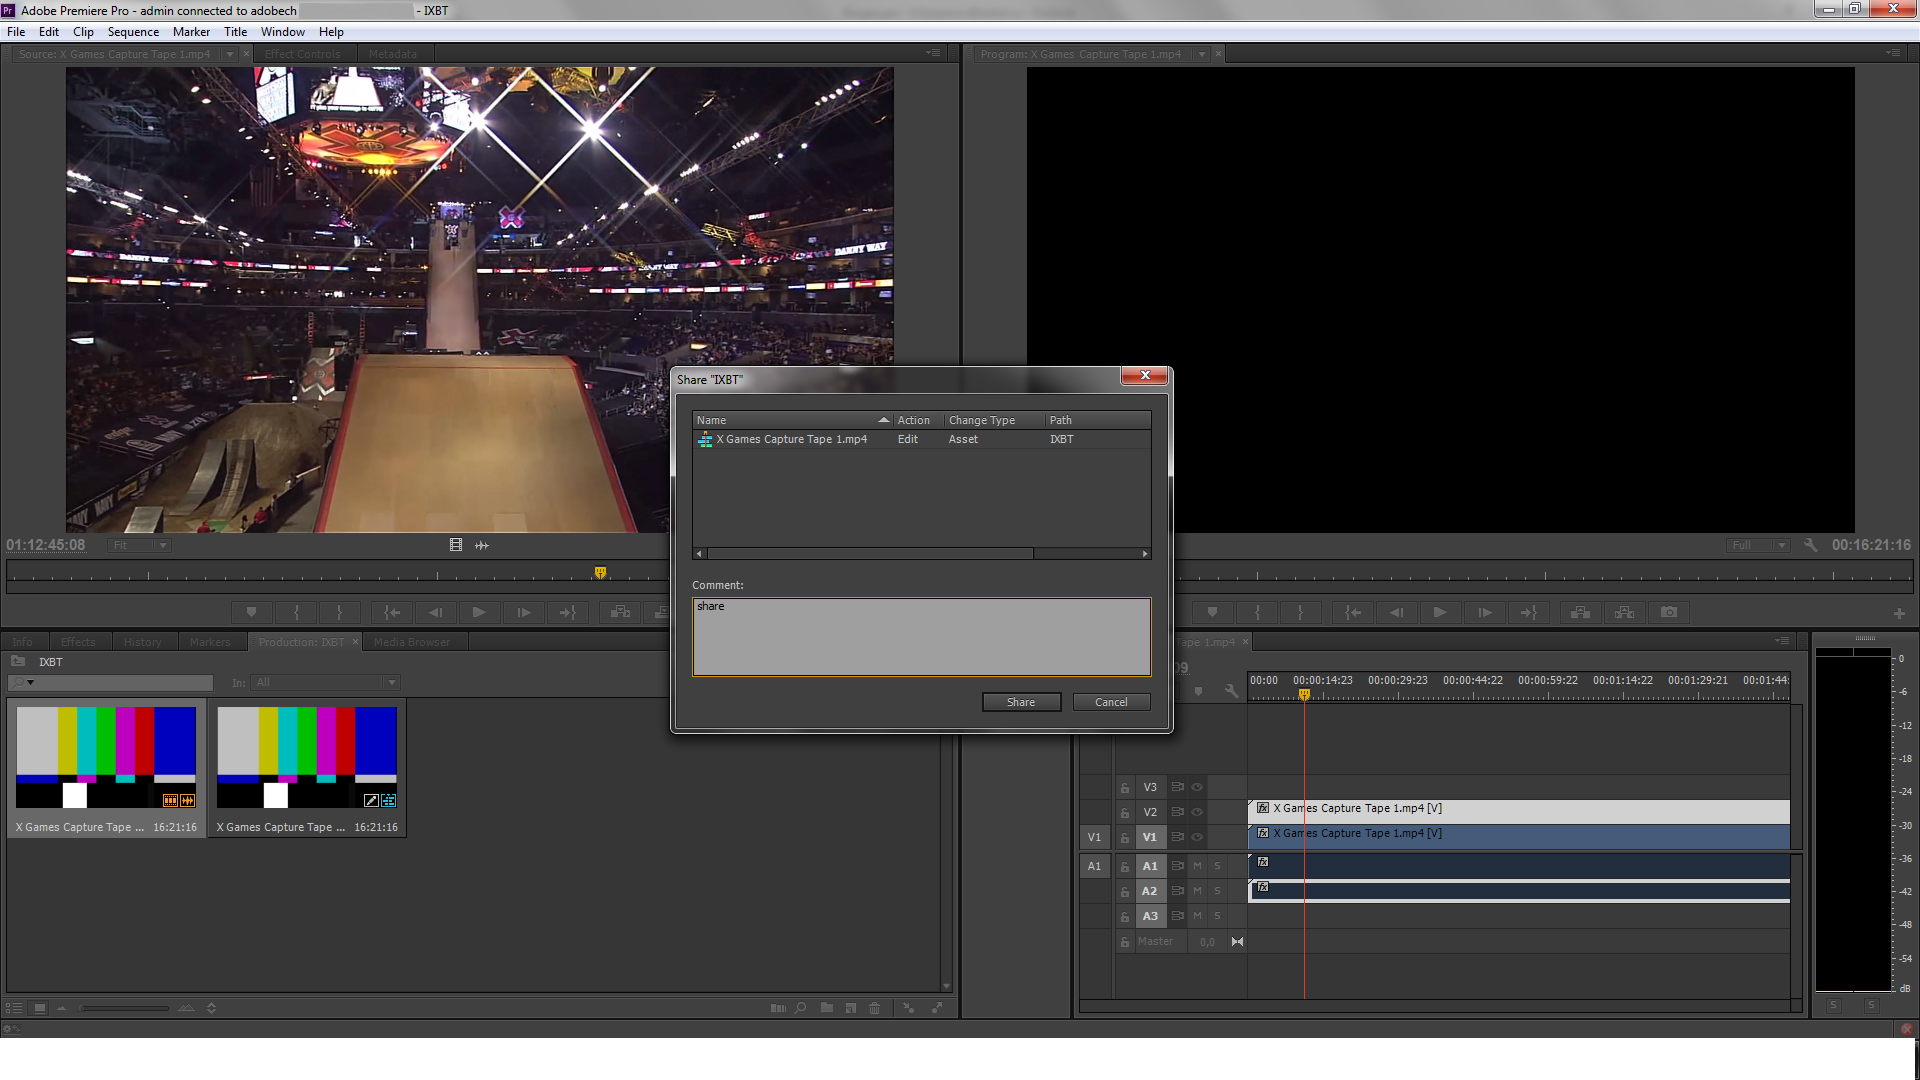1920x1080 pixels.
Task: Cancel the Share IXBT dialog
Action: [1110, 702]
